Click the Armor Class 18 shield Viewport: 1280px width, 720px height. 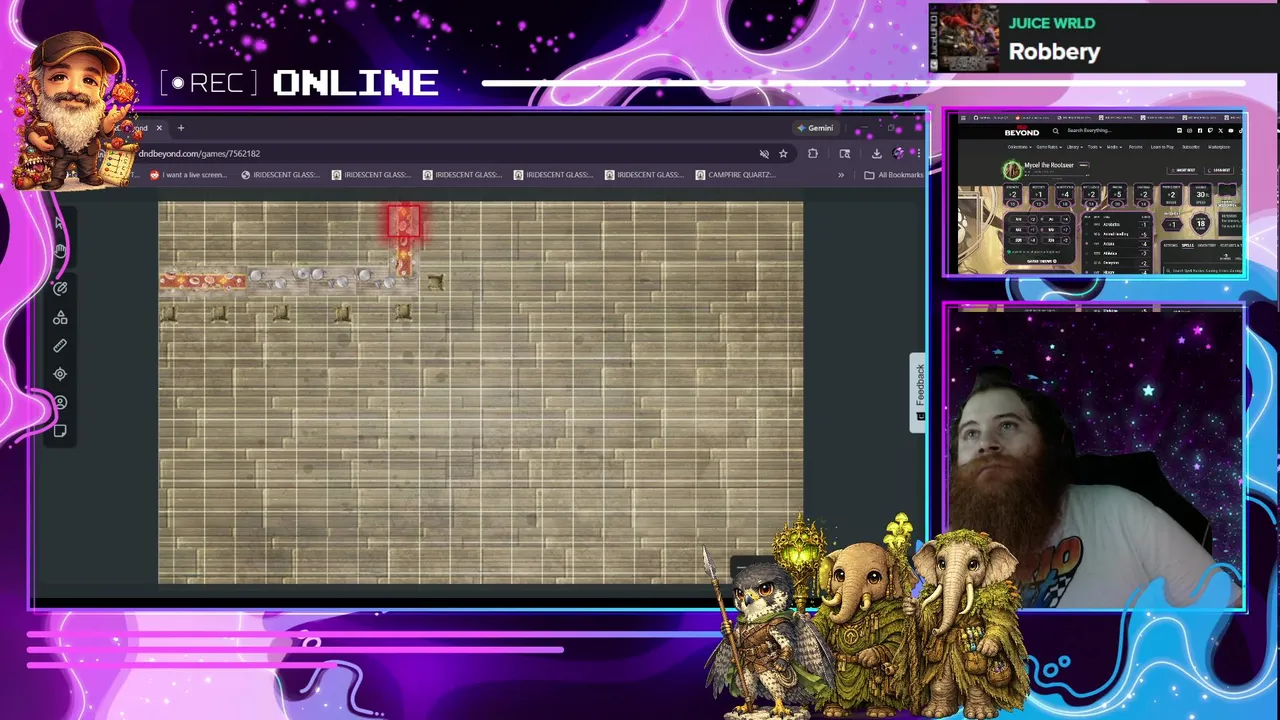(x=1201, y=223)
